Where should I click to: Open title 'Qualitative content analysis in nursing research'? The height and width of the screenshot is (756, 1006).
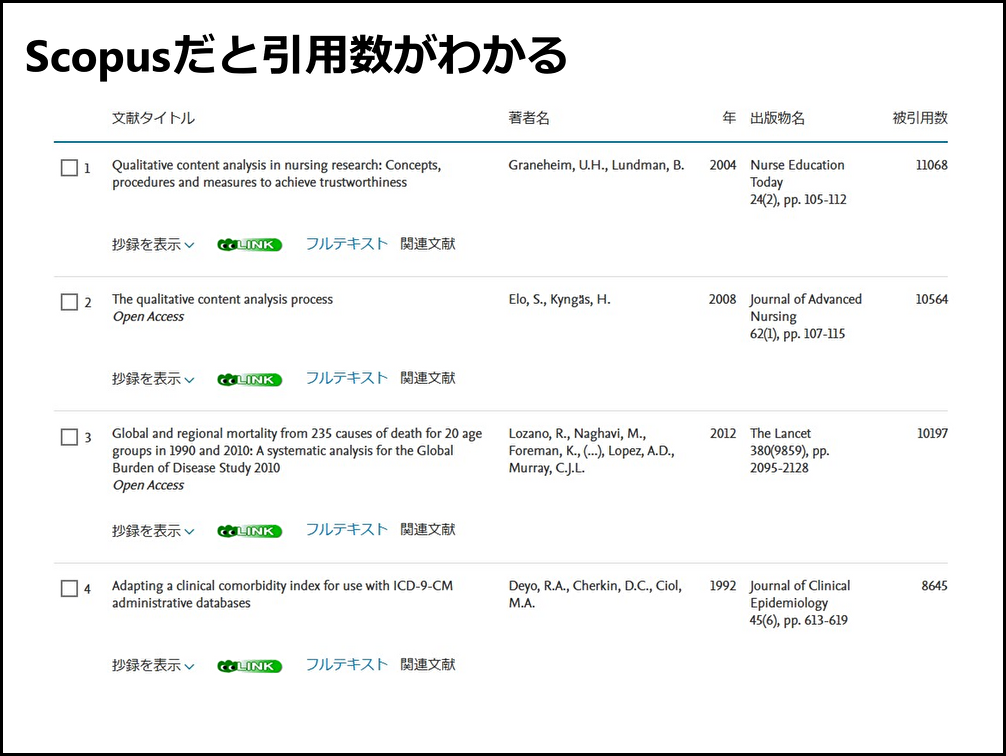click(x=277, y=174)
